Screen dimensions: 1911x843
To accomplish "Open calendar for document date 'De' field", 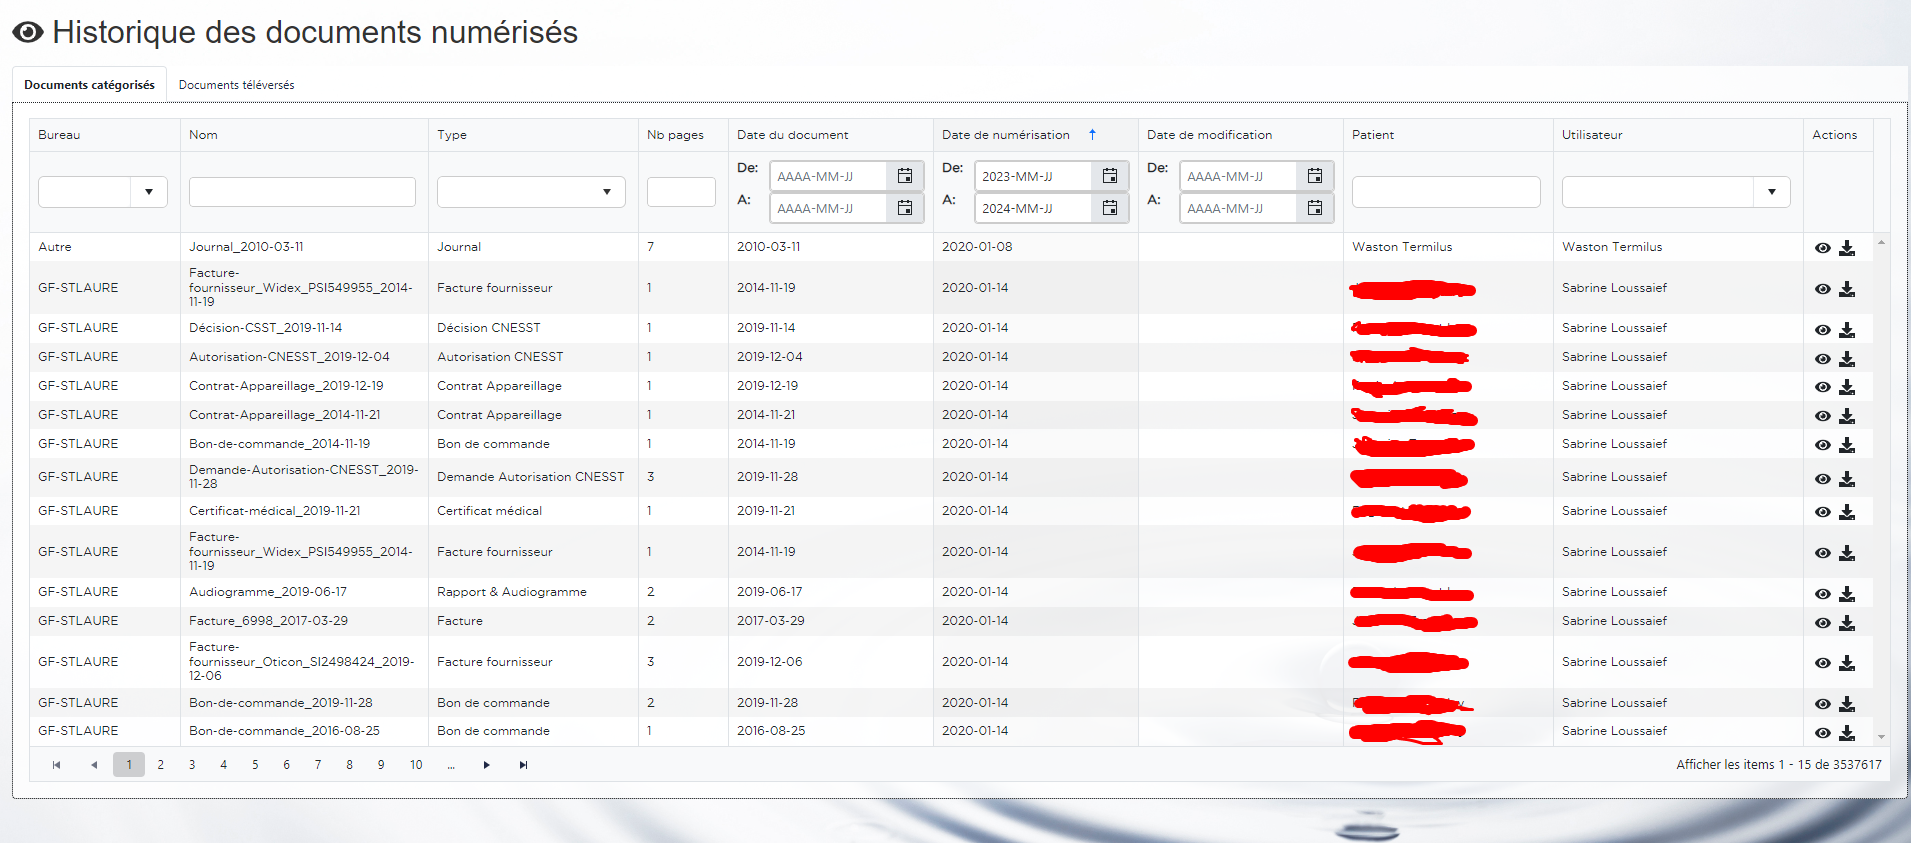I will tap(904, 176).
